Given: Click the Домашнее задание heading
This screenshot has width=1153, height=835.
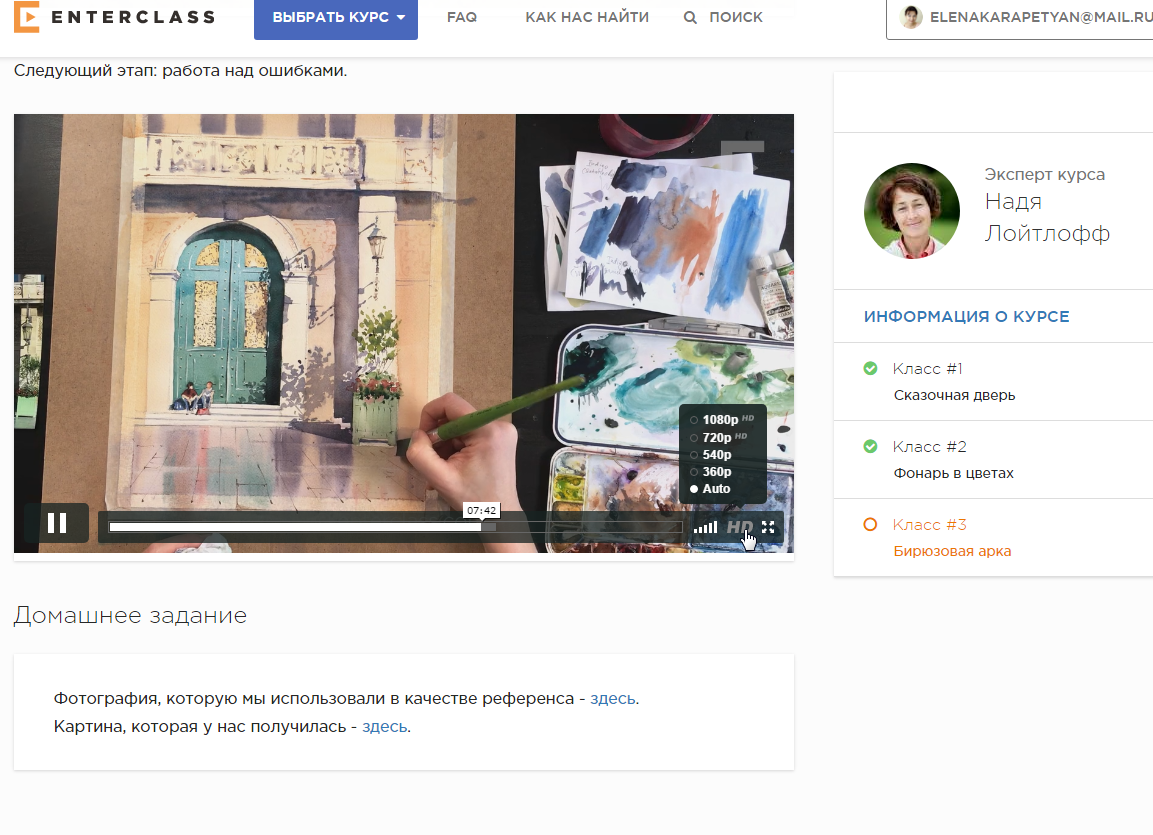Looking at the screenshot, I should (x=130, y=615).
